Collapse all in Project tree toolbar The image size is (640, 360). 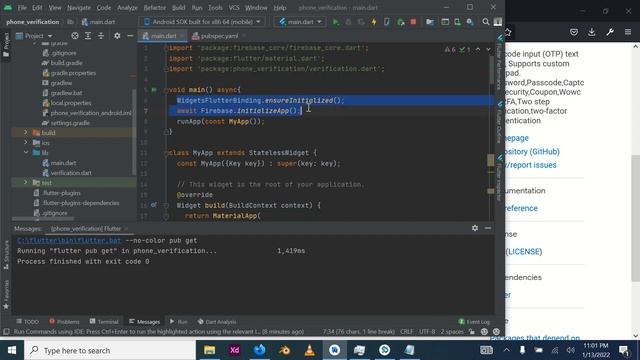point(101,36)
